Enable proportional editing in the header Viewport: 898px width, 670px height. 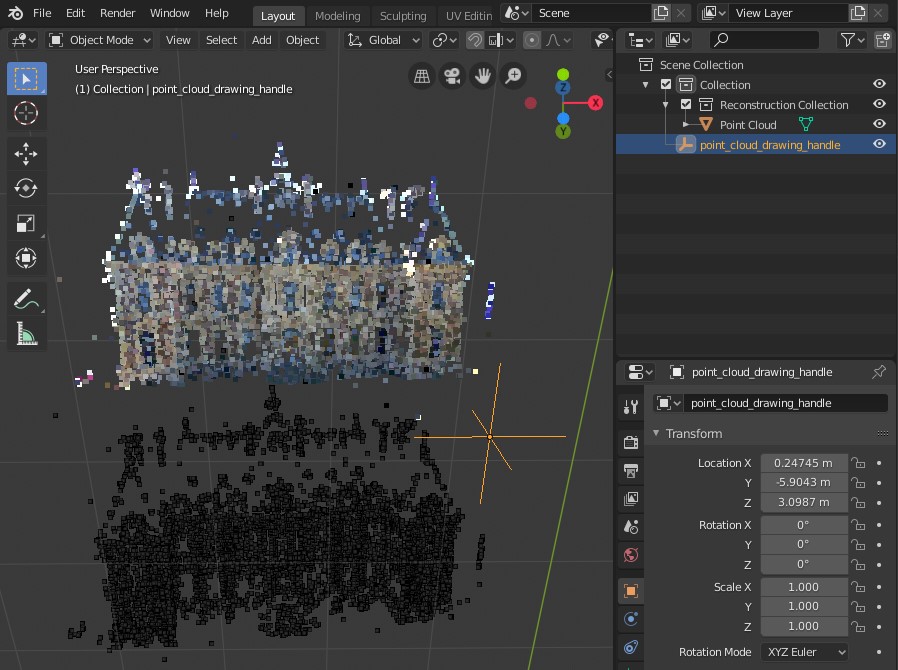pyautogui.click(x=531, y=39)
